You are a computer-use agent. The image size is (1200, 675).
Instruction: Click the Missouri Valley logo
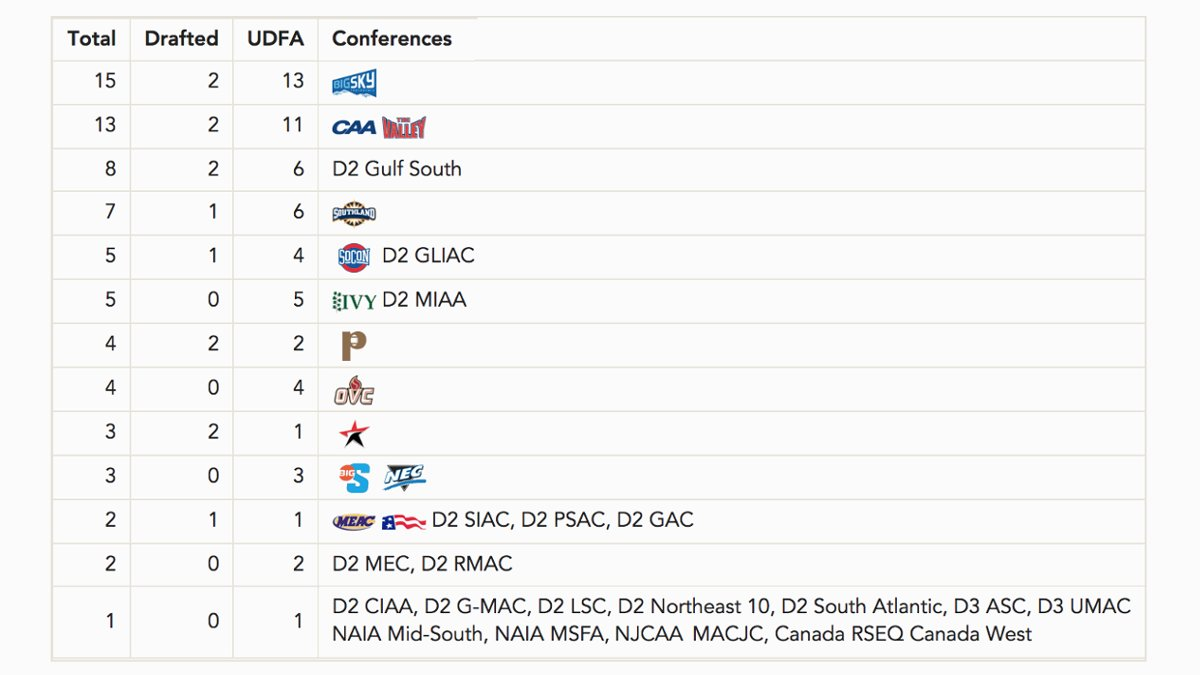[404, 127]
